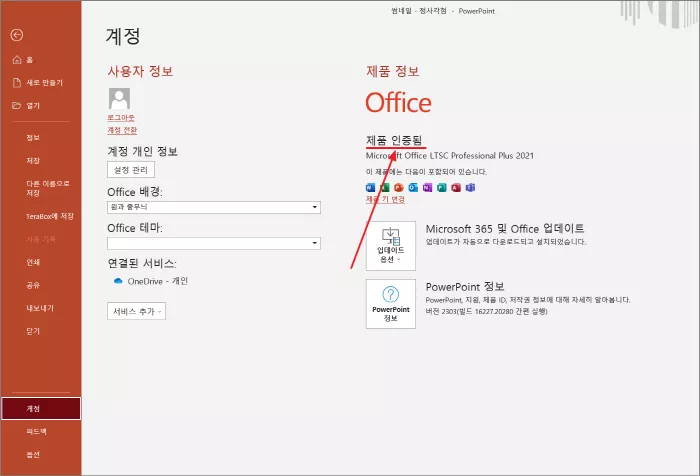Click the Word app icon

pos(371,188)
